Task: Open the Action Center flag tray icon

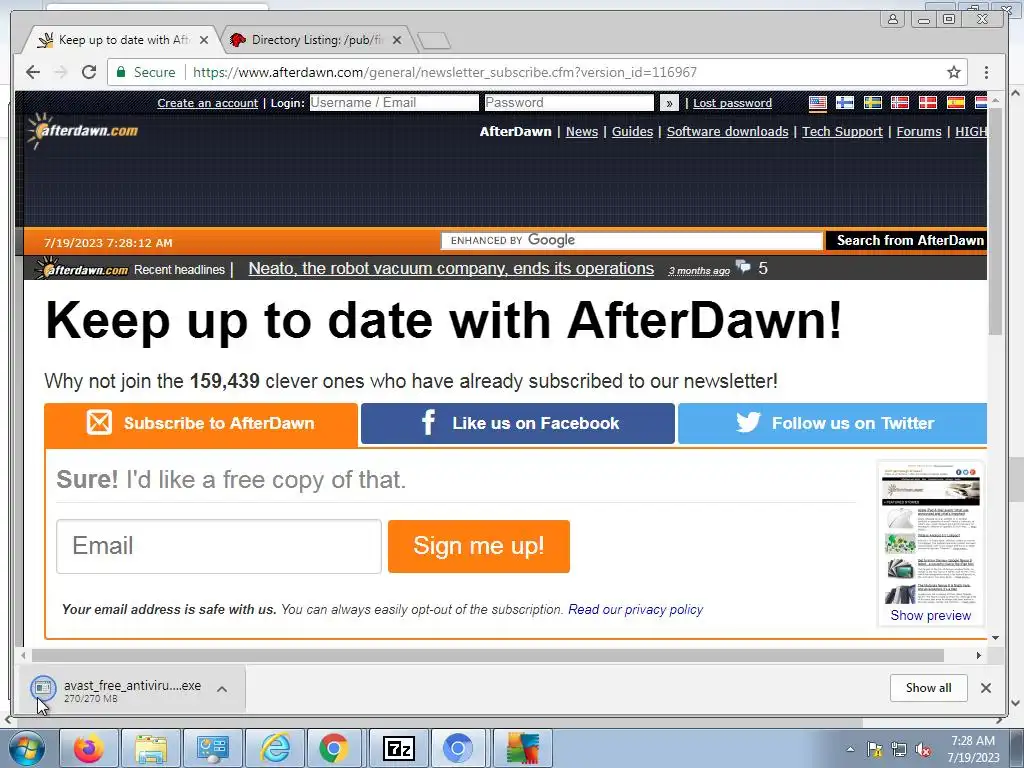Action: pyautogui.click(x=875, y=750)
